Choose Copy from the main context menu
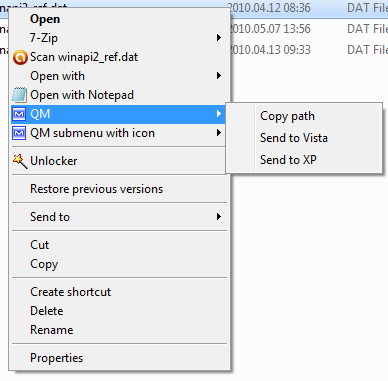 (44, 264)
